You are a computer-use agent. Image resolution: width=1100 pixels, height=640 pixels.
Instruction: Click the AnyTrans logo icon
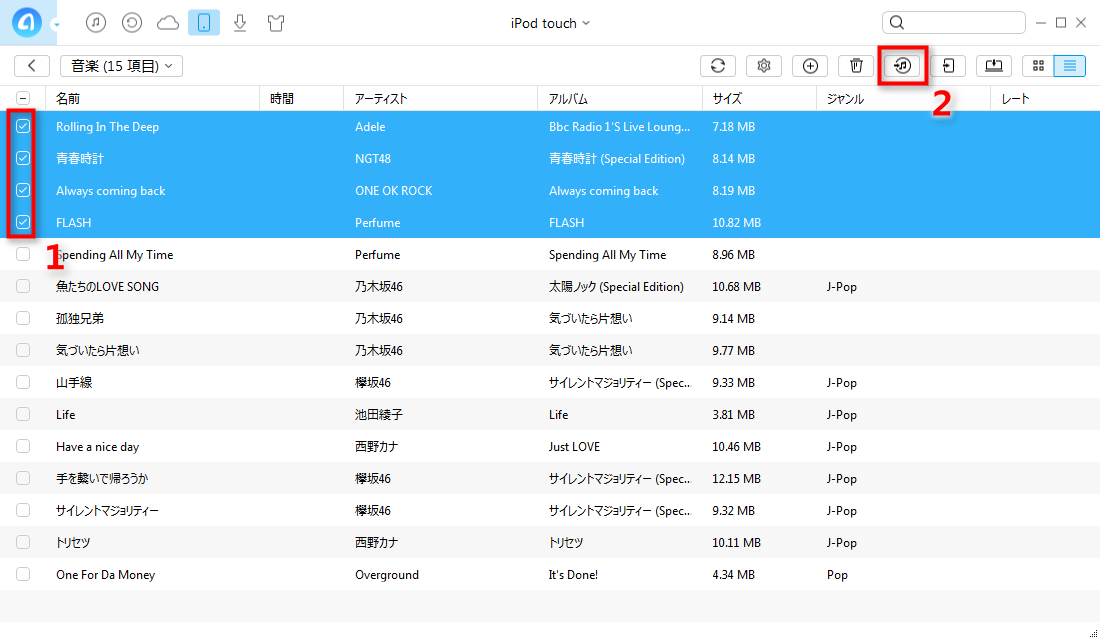26,22
